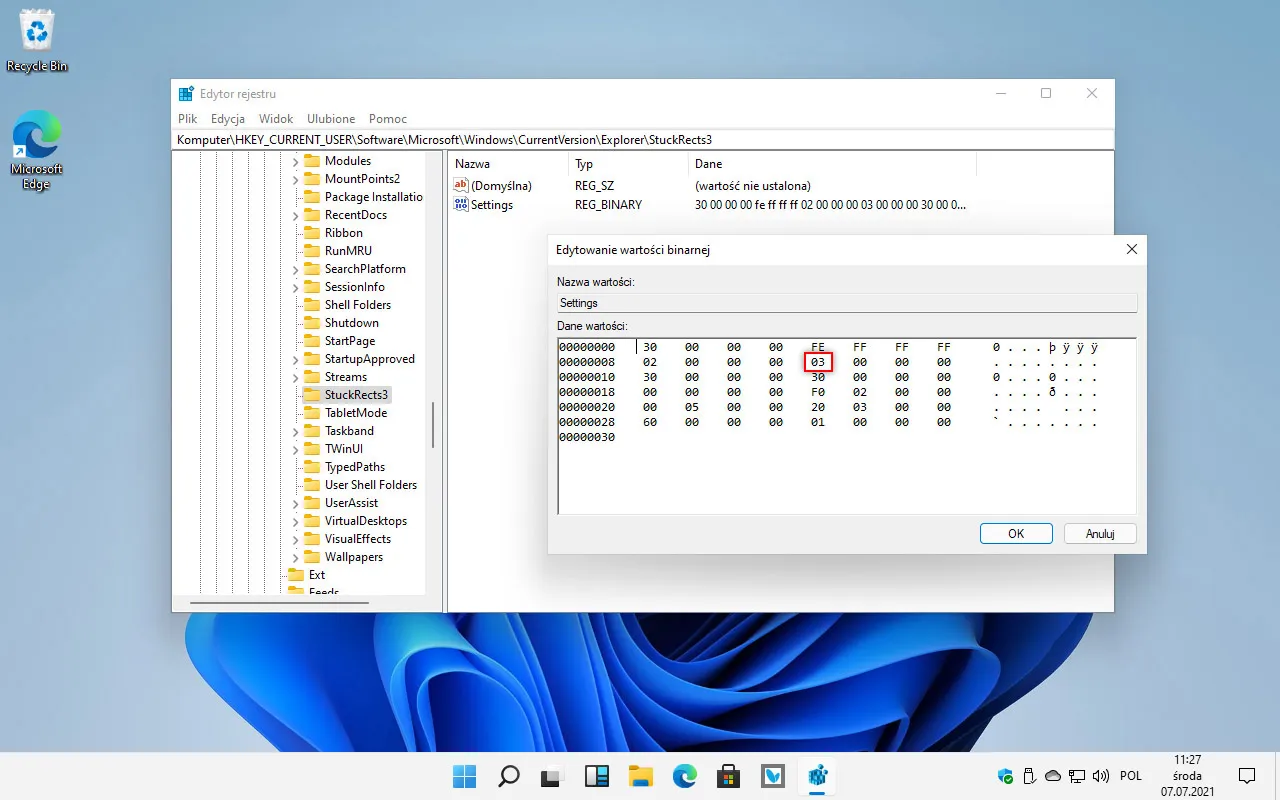Open the Widgets panel from taskbar
Image resolution: width=1280 pixels, height=800 pixels.
596,775
